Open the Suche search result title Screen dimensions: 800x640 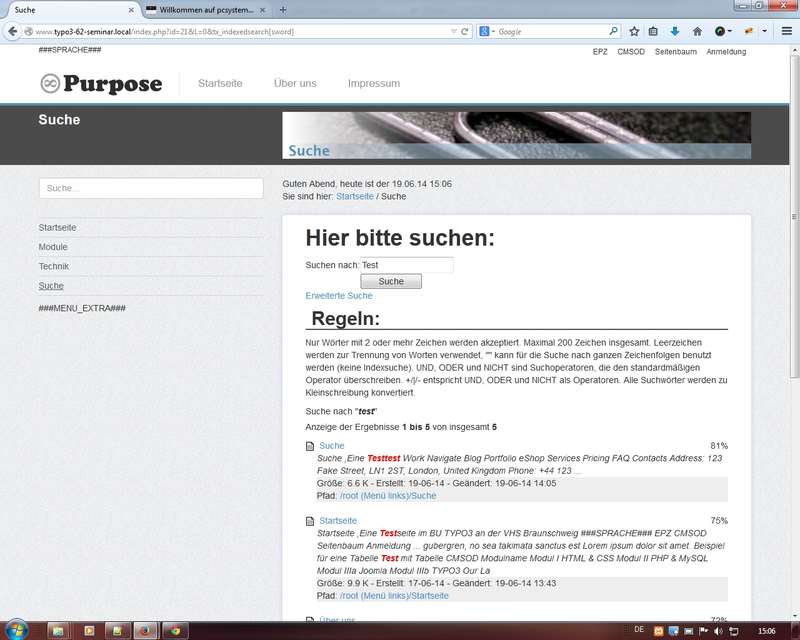332,446
